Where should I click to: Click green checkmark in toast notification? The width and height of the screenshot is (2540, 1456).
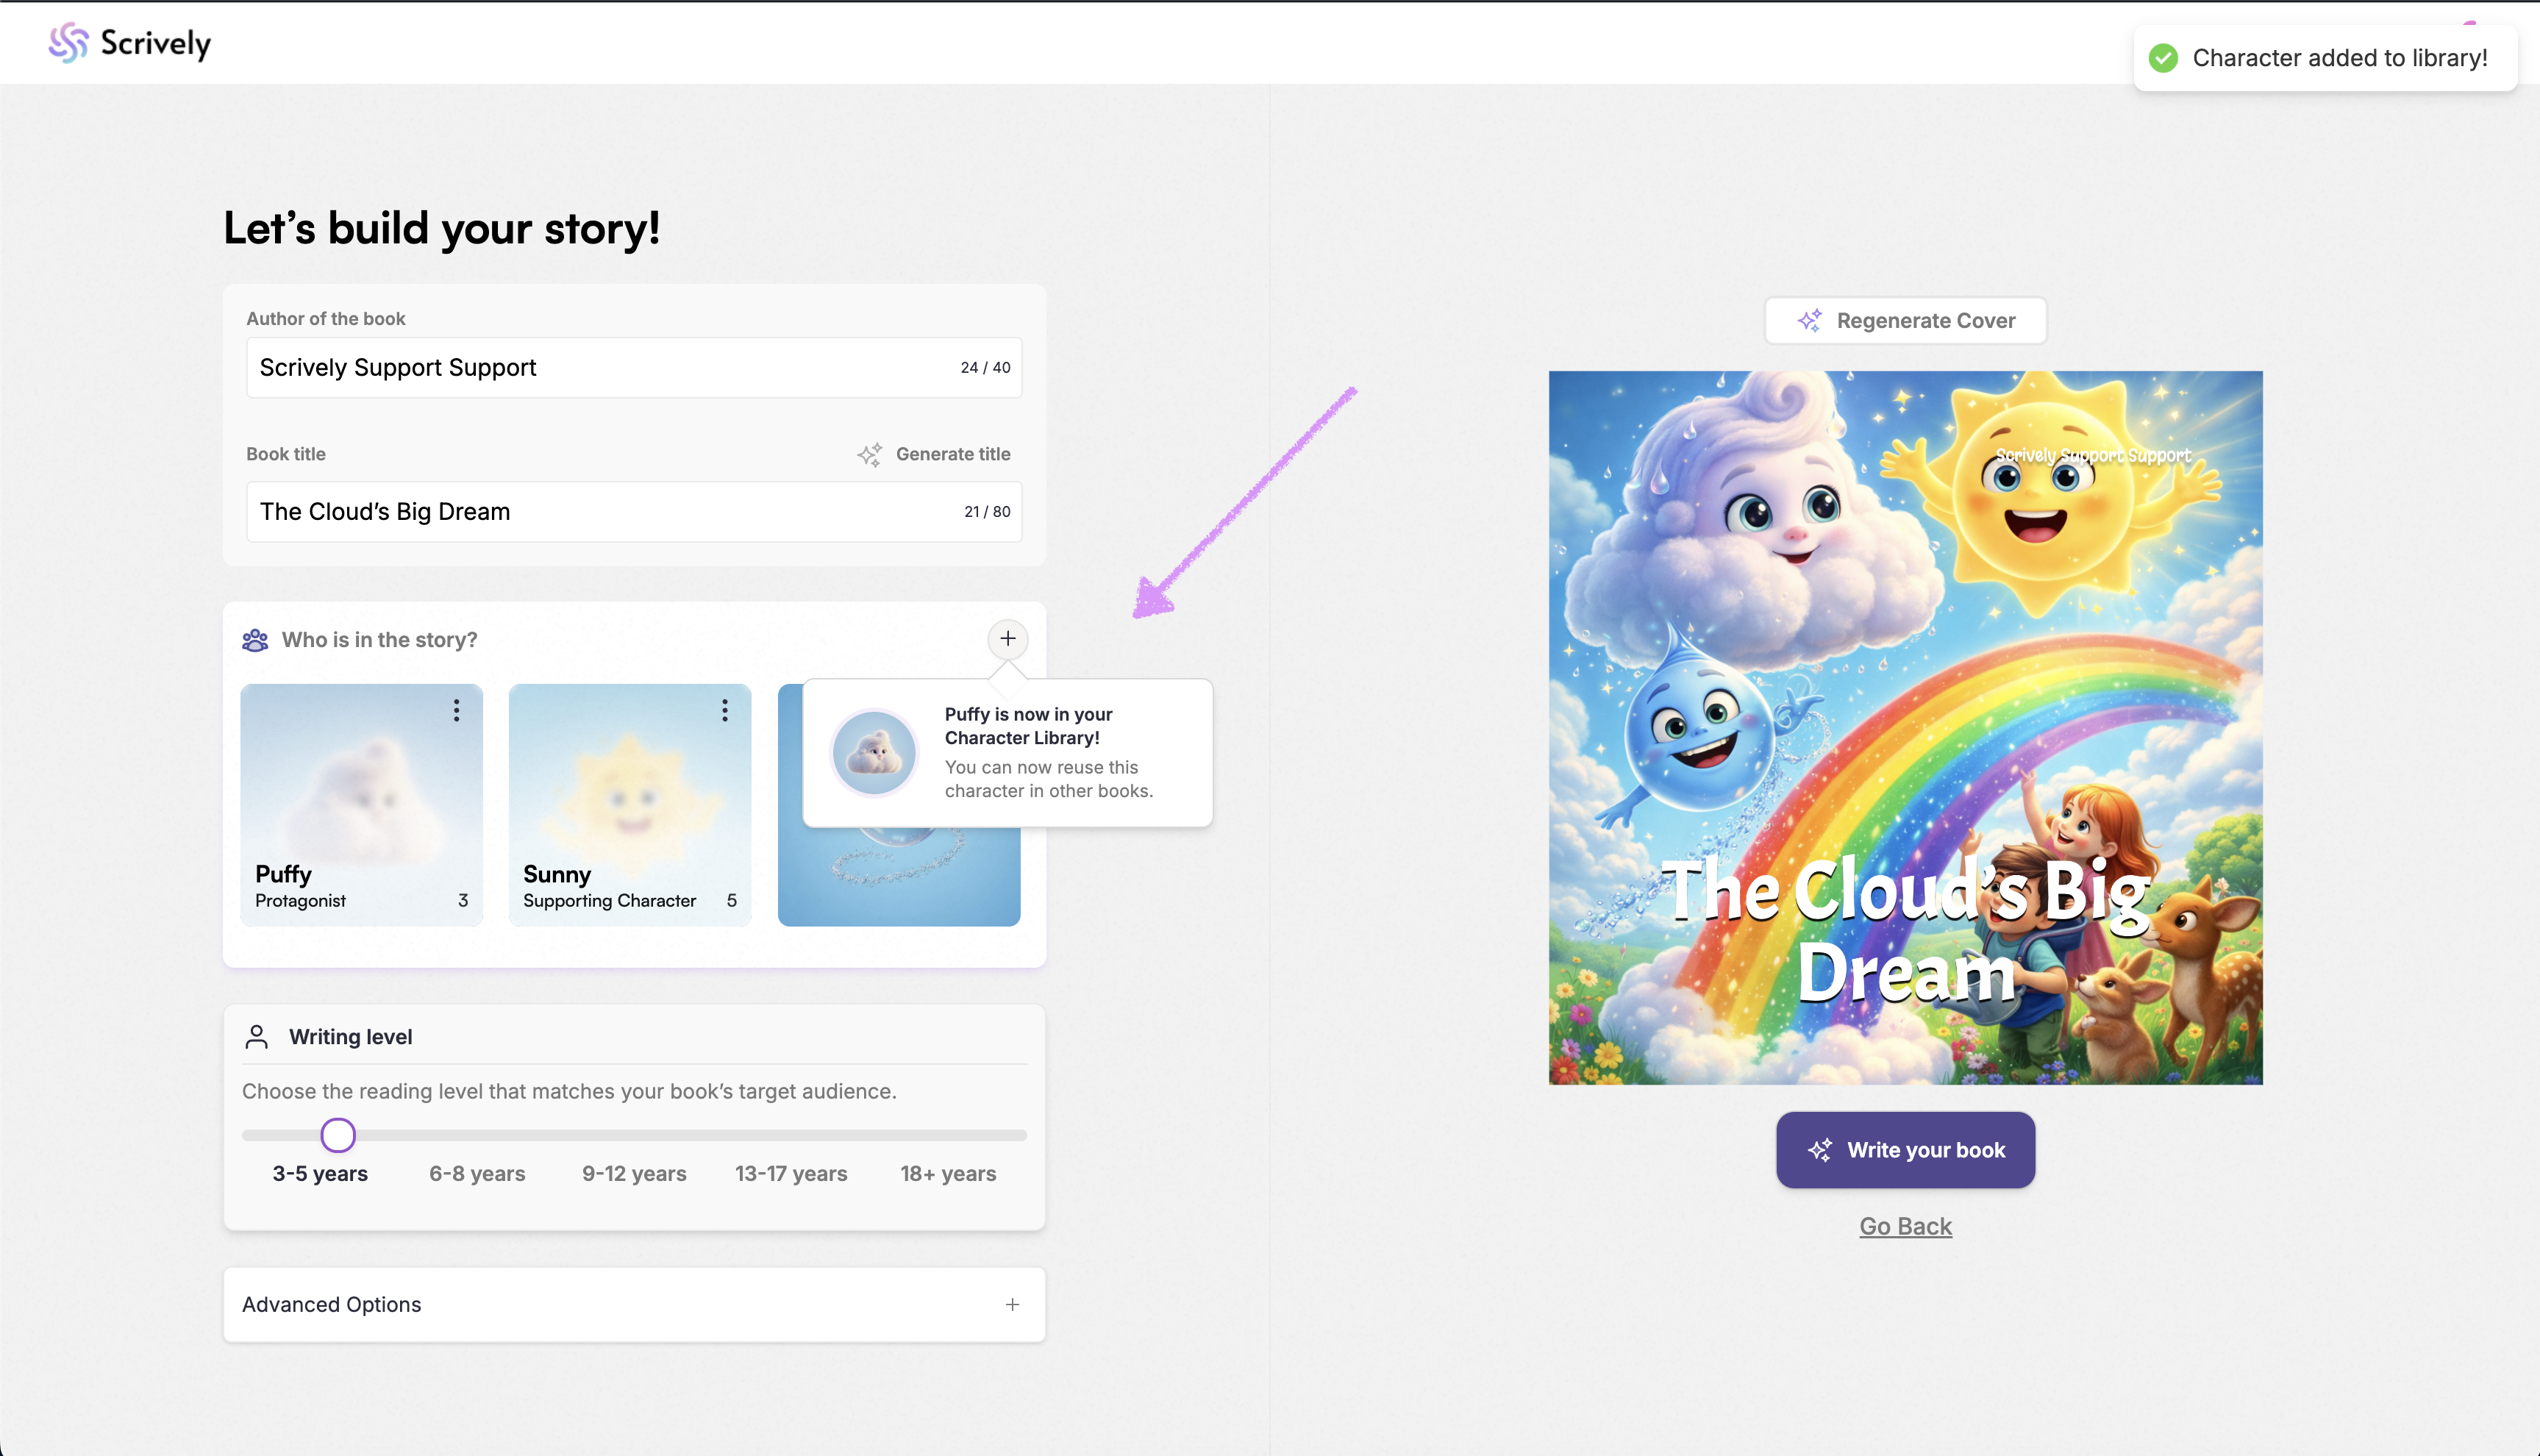2163,58
